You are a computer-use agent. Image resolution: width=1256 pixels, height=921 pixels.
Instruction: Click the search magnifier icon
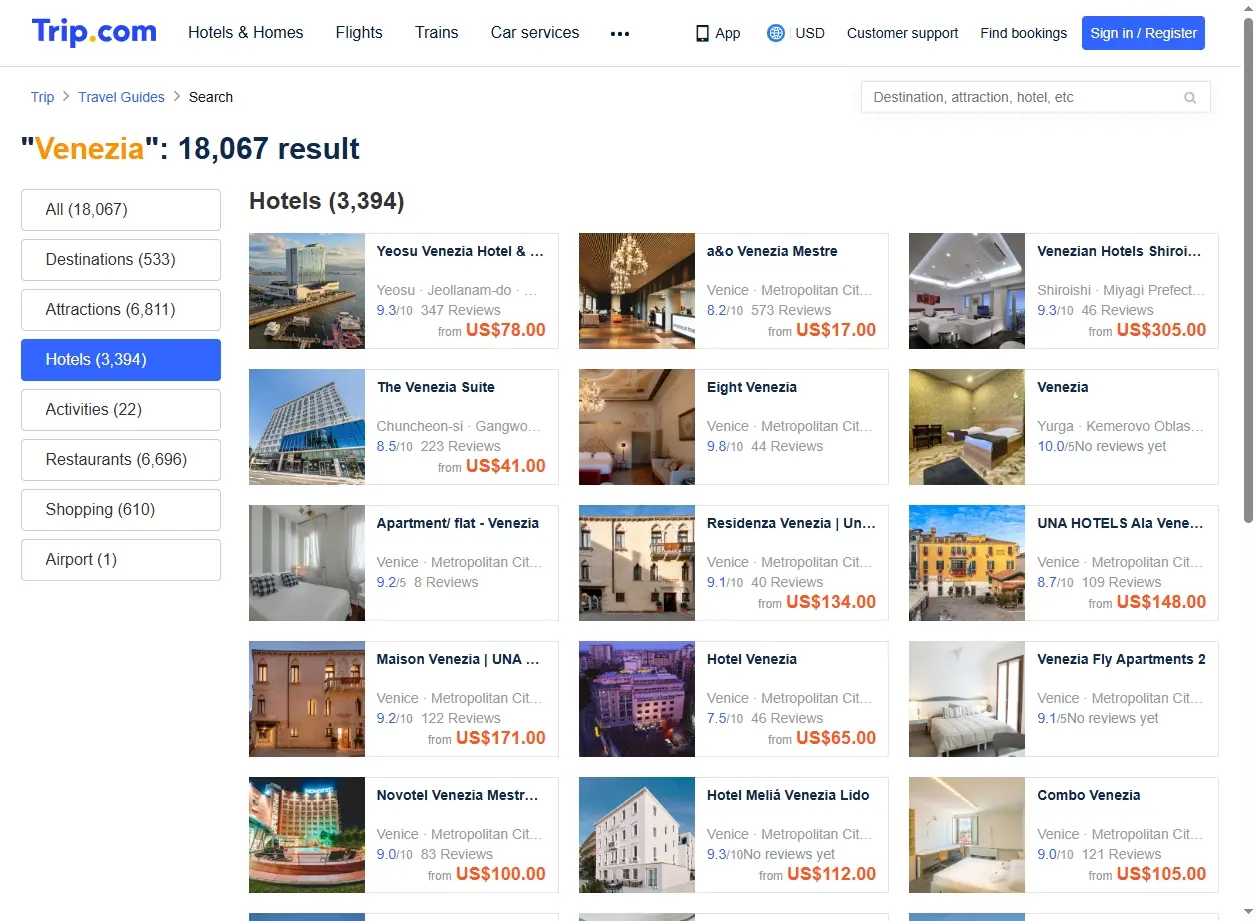(x=1190, y=98)
